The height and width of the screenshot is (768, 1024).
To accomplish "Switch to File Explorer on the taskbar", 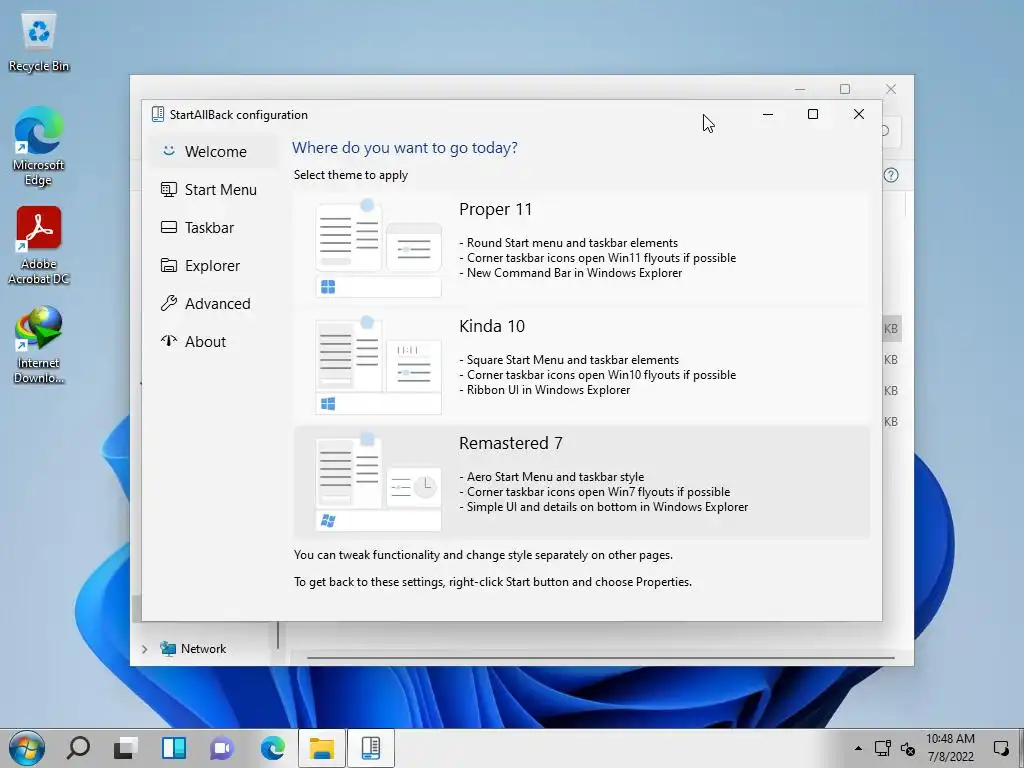I will (x=322, y=748).
